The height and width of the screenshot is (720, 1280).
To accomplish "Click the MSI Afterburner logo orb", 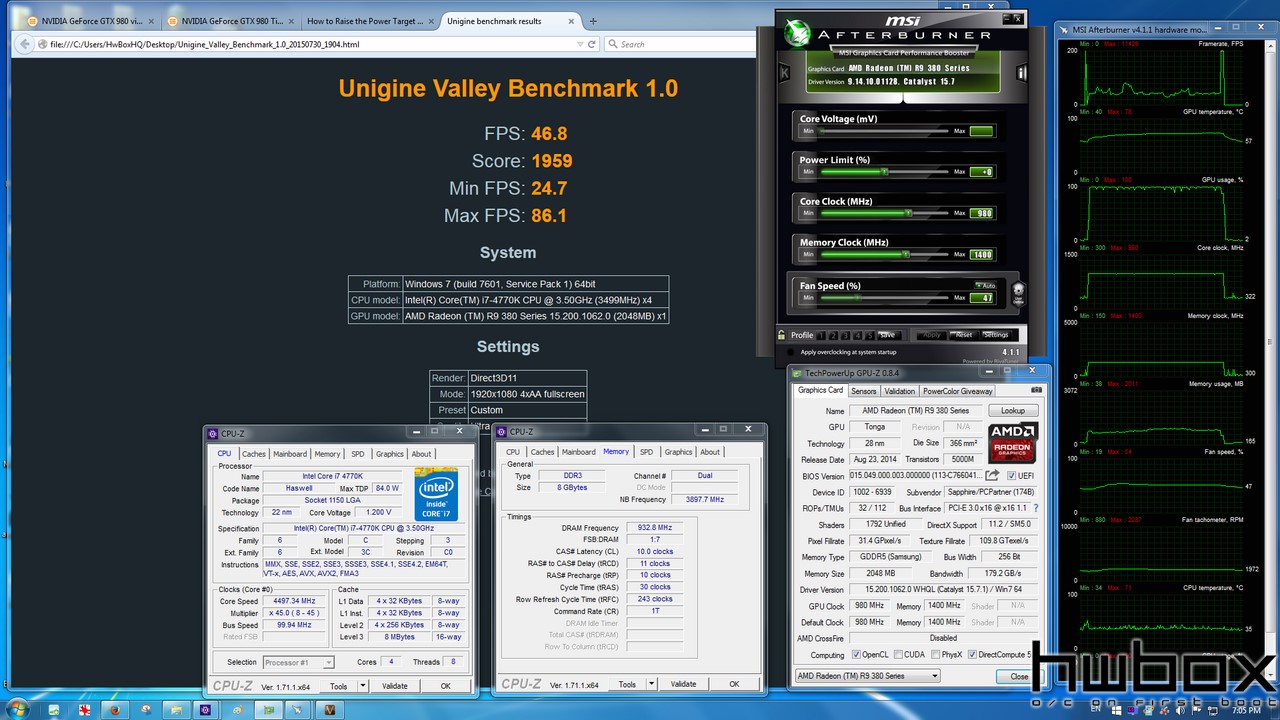I will [799, 33].
